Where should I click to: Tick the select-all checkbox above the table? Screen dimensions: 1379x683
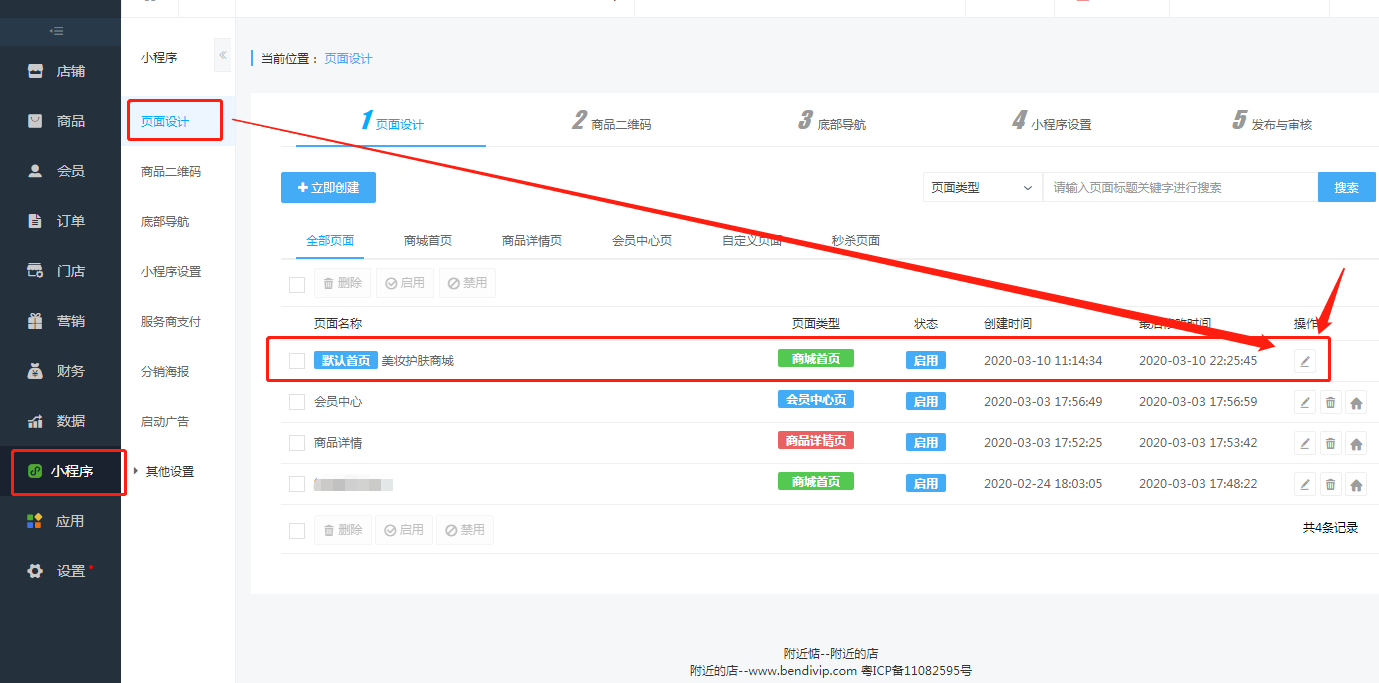297,284
